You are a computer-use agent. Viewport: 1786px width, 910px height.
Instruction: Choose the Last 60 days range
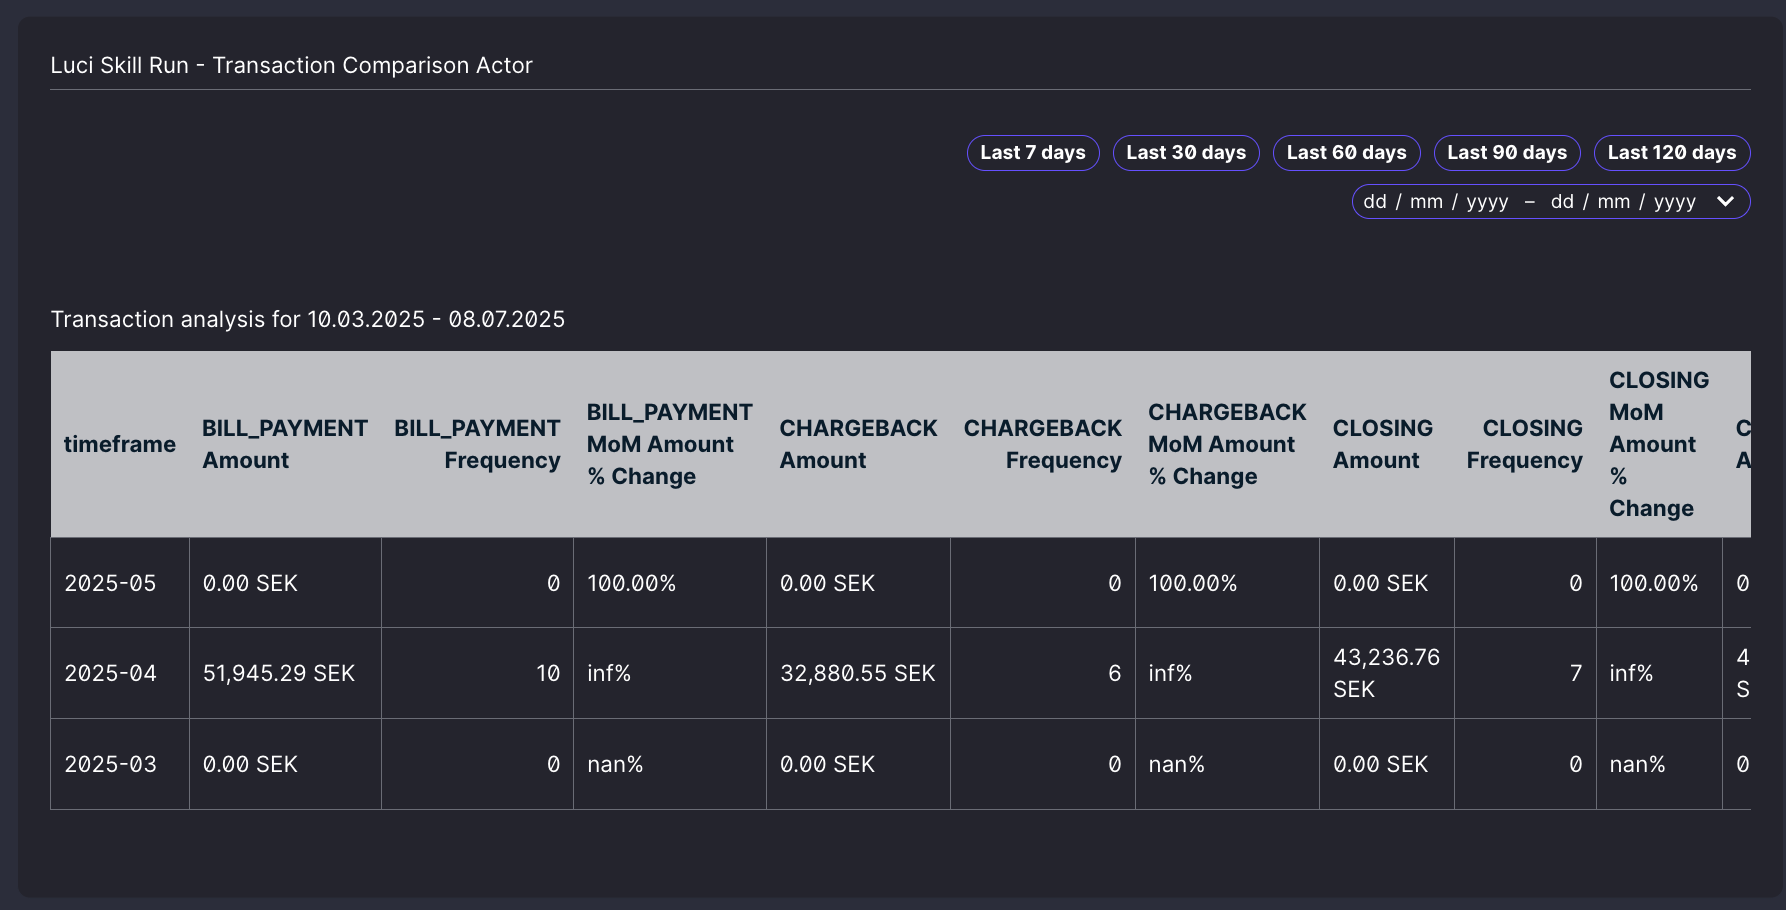[1346, 153]
